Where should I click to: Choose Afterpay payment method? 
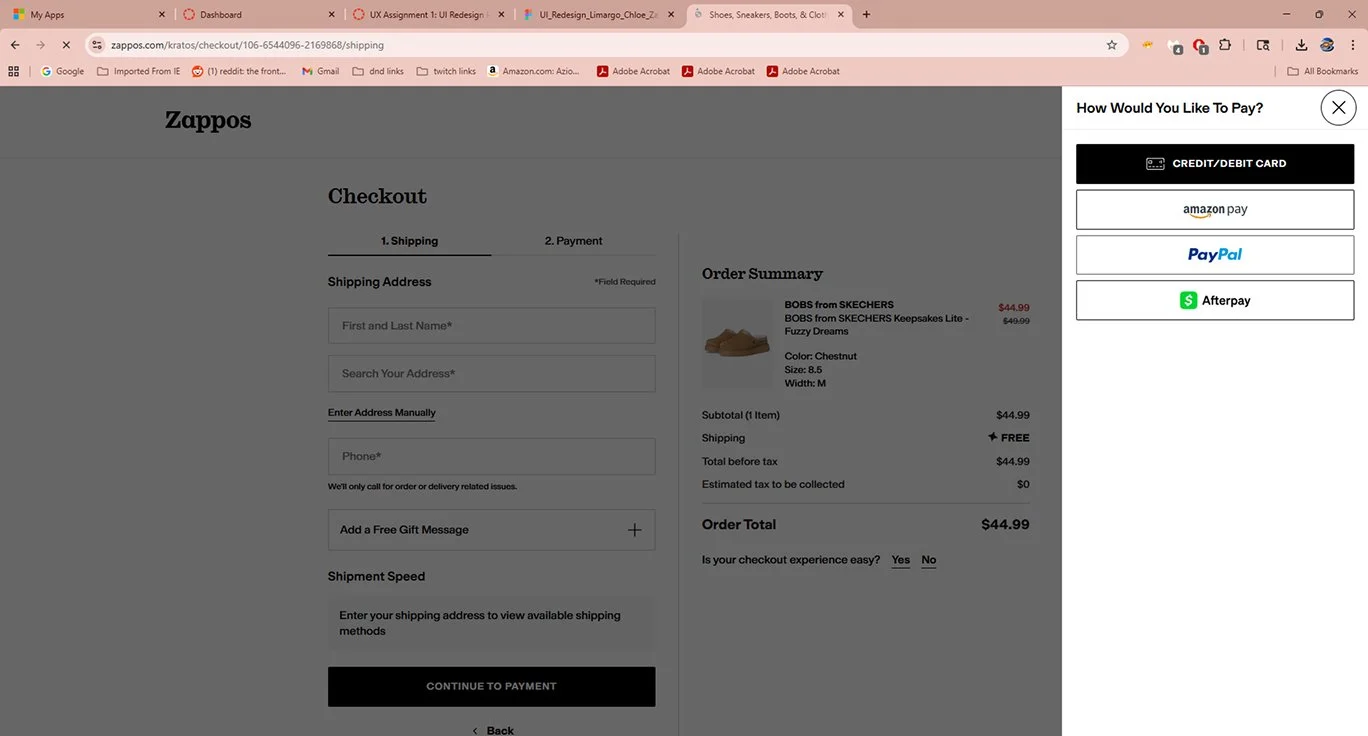(1215, 300)
